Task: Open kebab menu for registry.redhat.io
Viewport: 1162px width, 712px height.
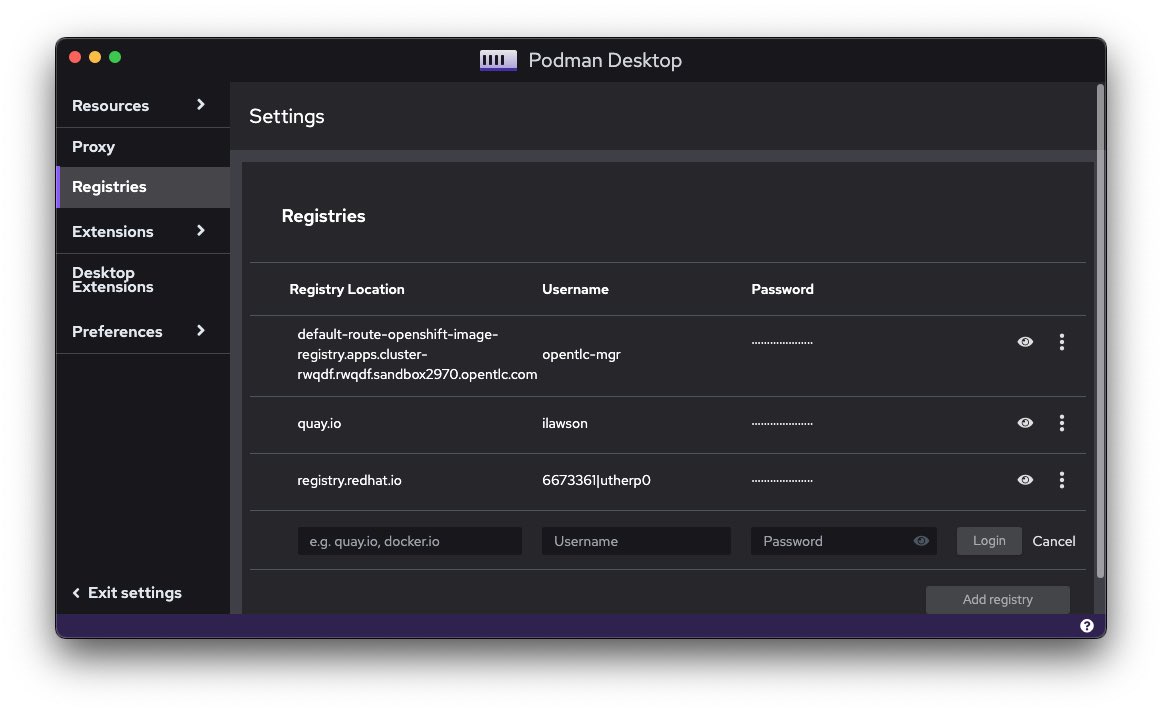Action: tap(1061, 480)
